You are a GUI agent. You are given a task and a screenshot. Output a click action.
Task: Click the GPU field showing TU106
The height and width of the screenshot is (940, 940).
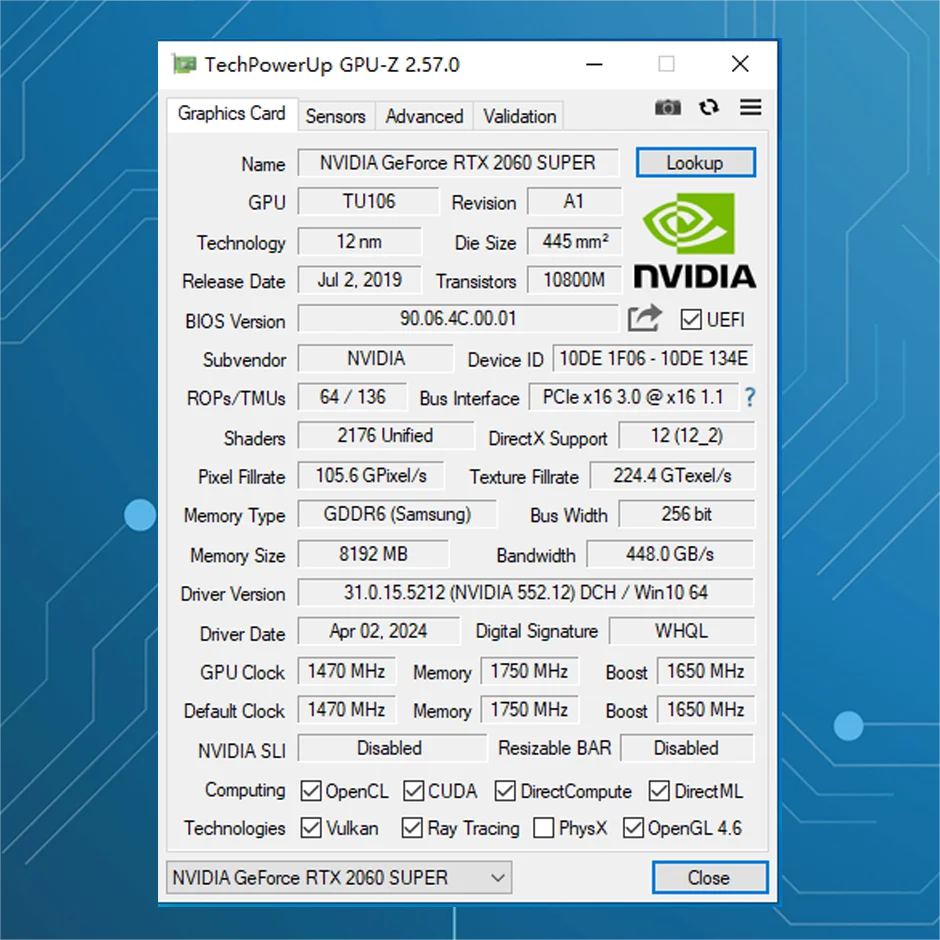click(369, 201)
